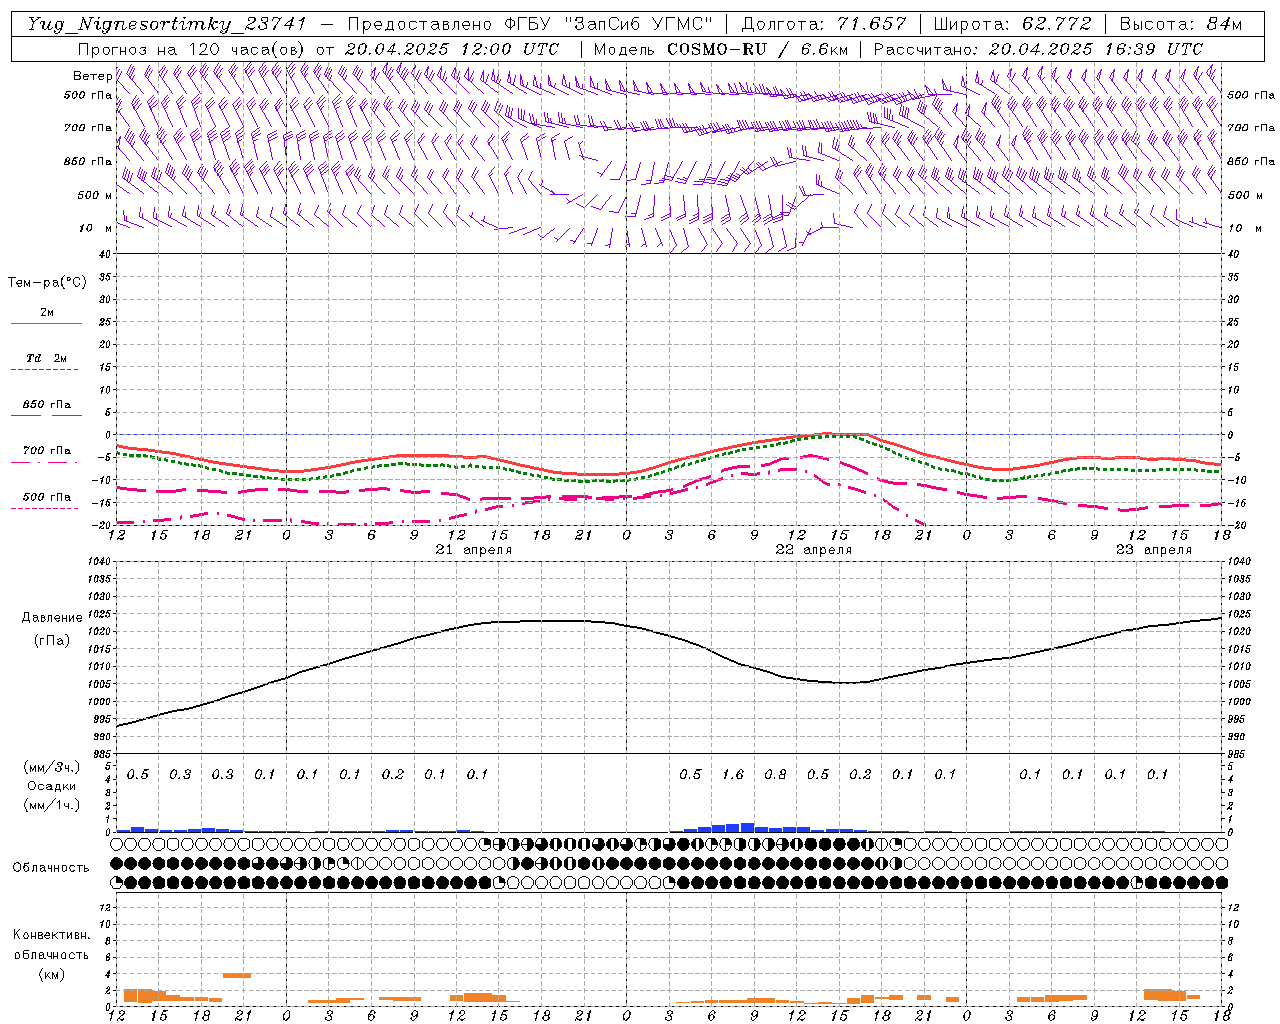The width and height of the screenshot is (1280, 1024).
Task: Click the Прогноз на 120 часа(ов) text
Action: [193, 49]
